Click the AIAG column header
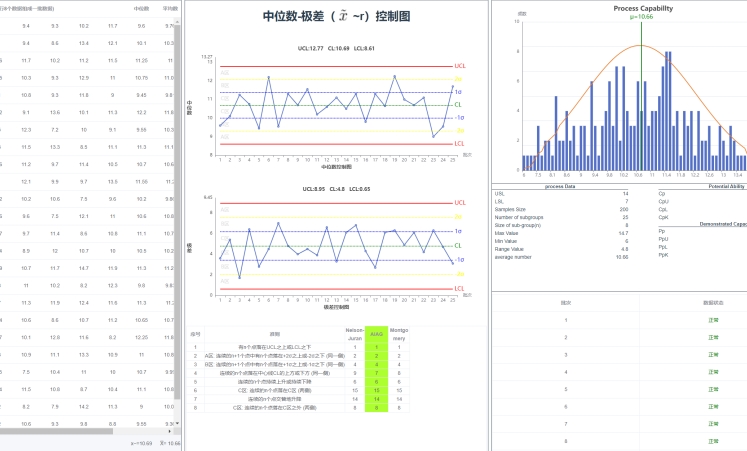 point(376,334)
